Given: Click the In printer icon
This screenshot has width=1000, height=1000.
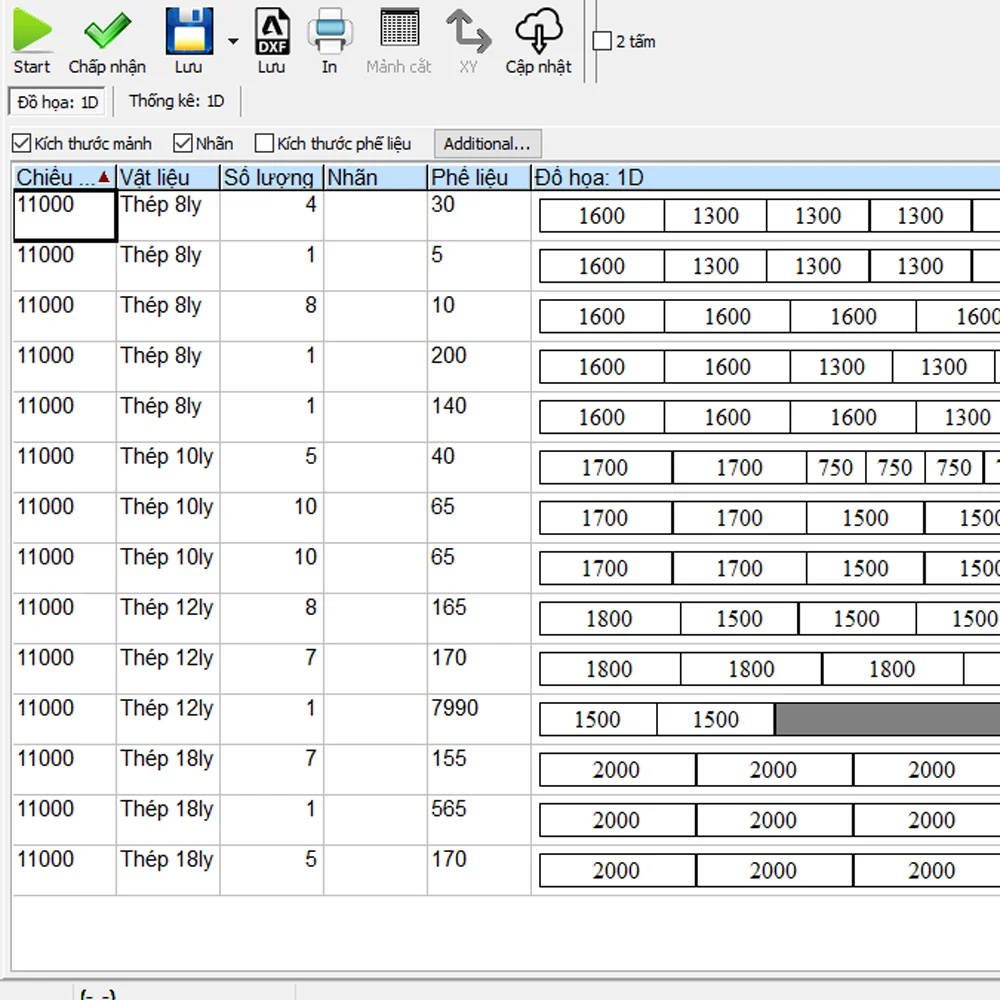Looking at the screenshot, I should [329, 31].
